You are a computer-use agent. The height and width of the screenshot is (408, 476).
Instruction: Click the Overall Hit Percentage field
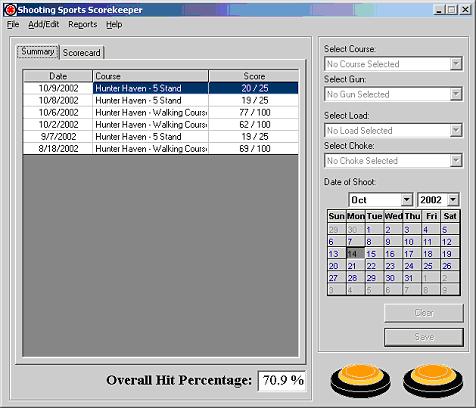pyautogui.click(x=282, y=380)
